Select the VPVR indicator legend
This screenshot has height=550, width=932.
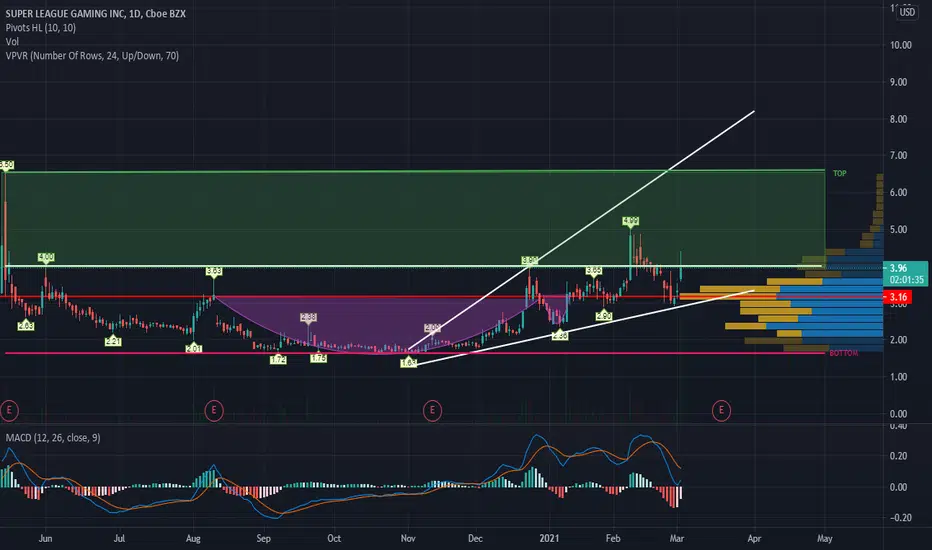(x=92, y=55)
